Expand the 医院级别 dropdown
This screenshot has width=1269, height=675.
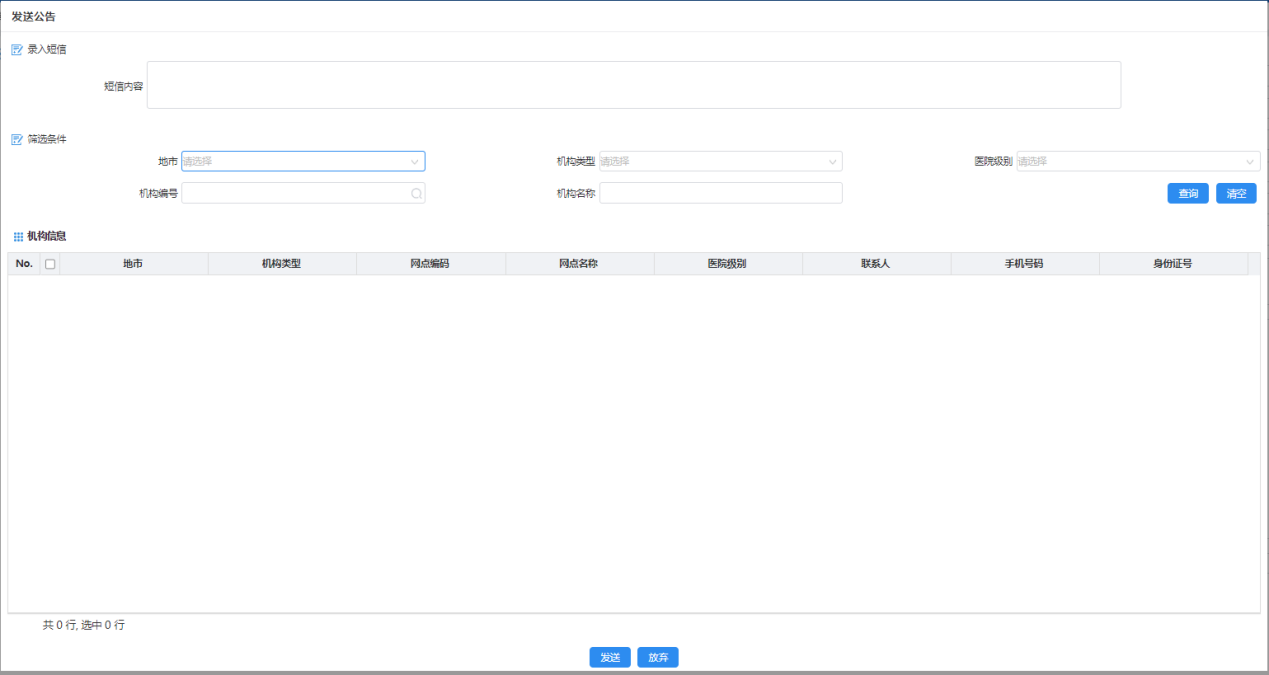click(x=1138, y=161)
